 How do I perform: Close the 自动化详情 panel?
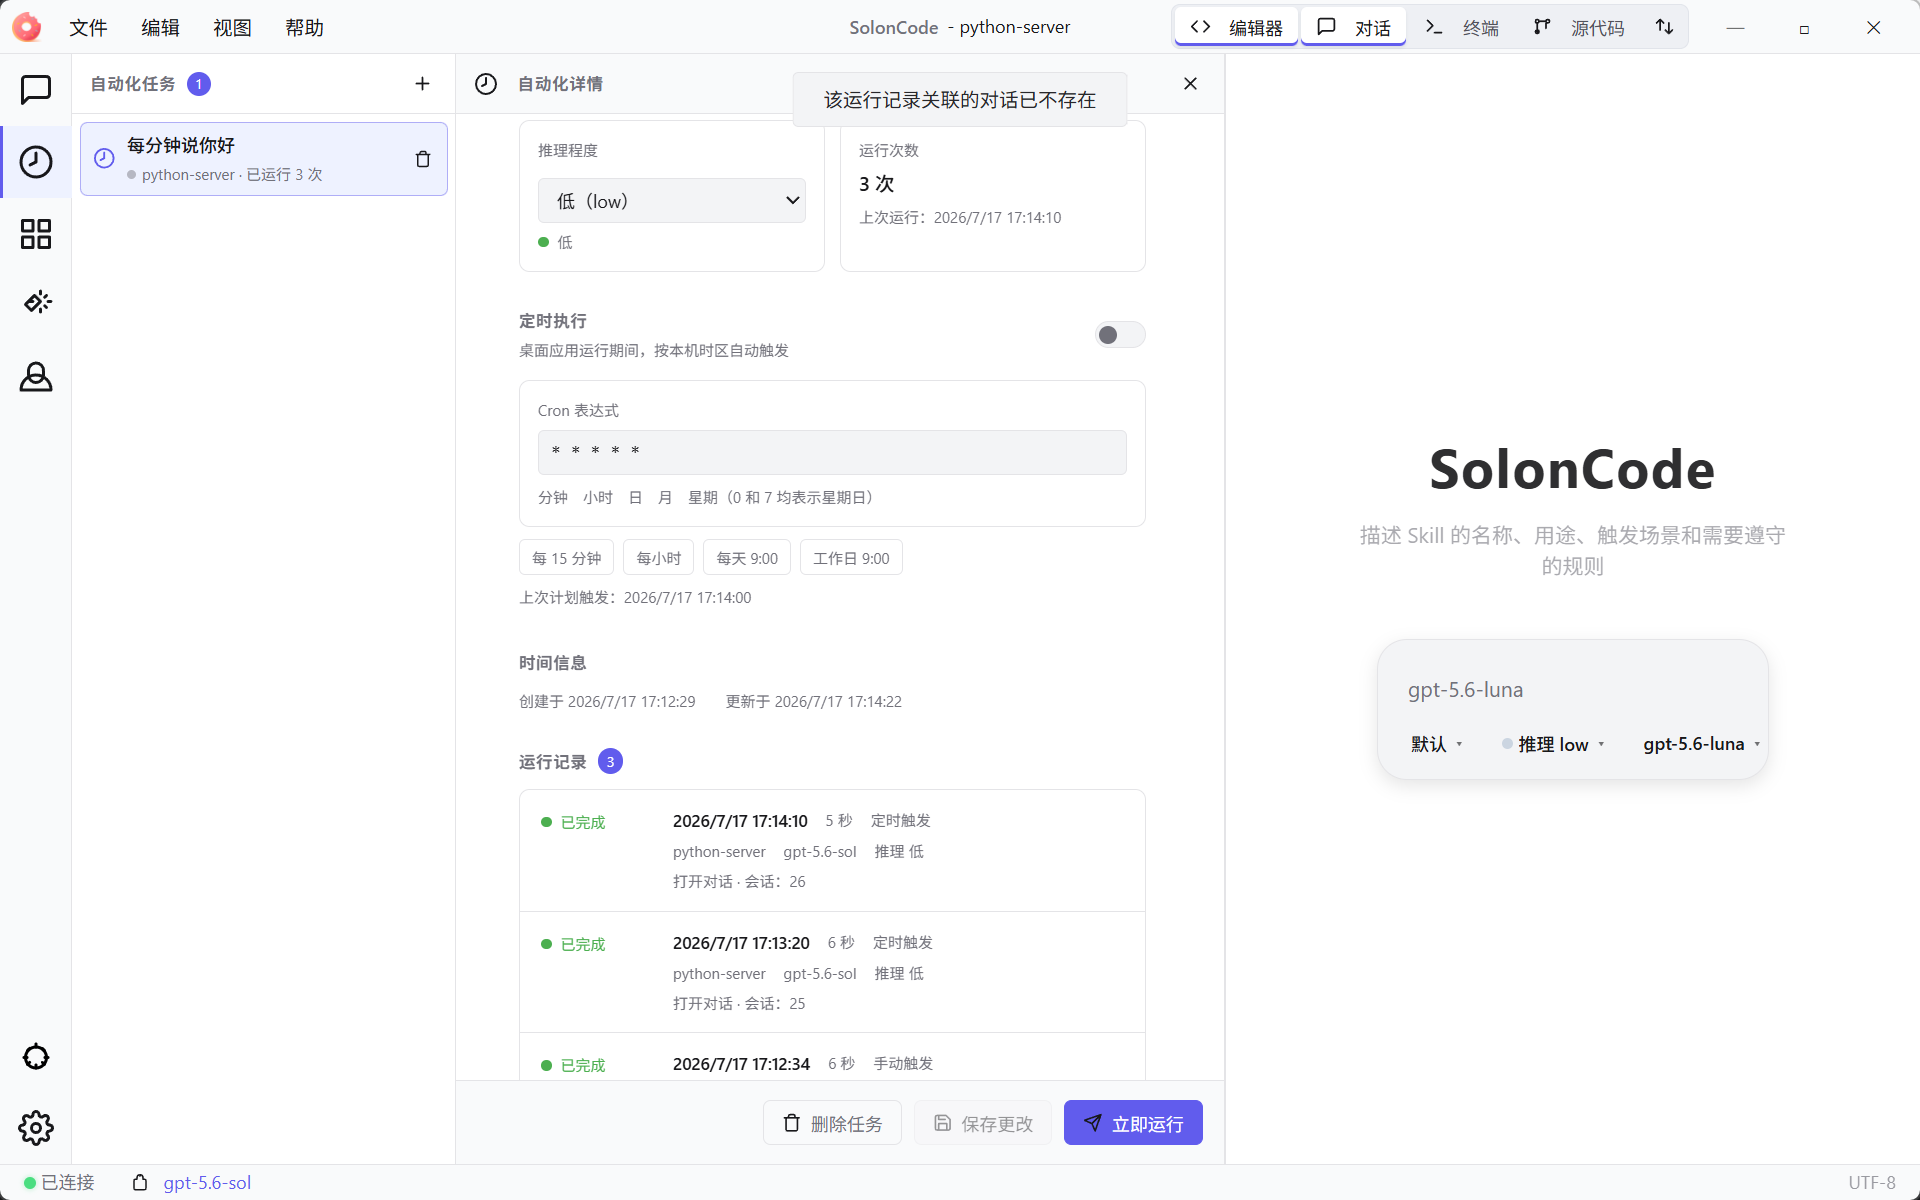click(x=1190, y=84)
